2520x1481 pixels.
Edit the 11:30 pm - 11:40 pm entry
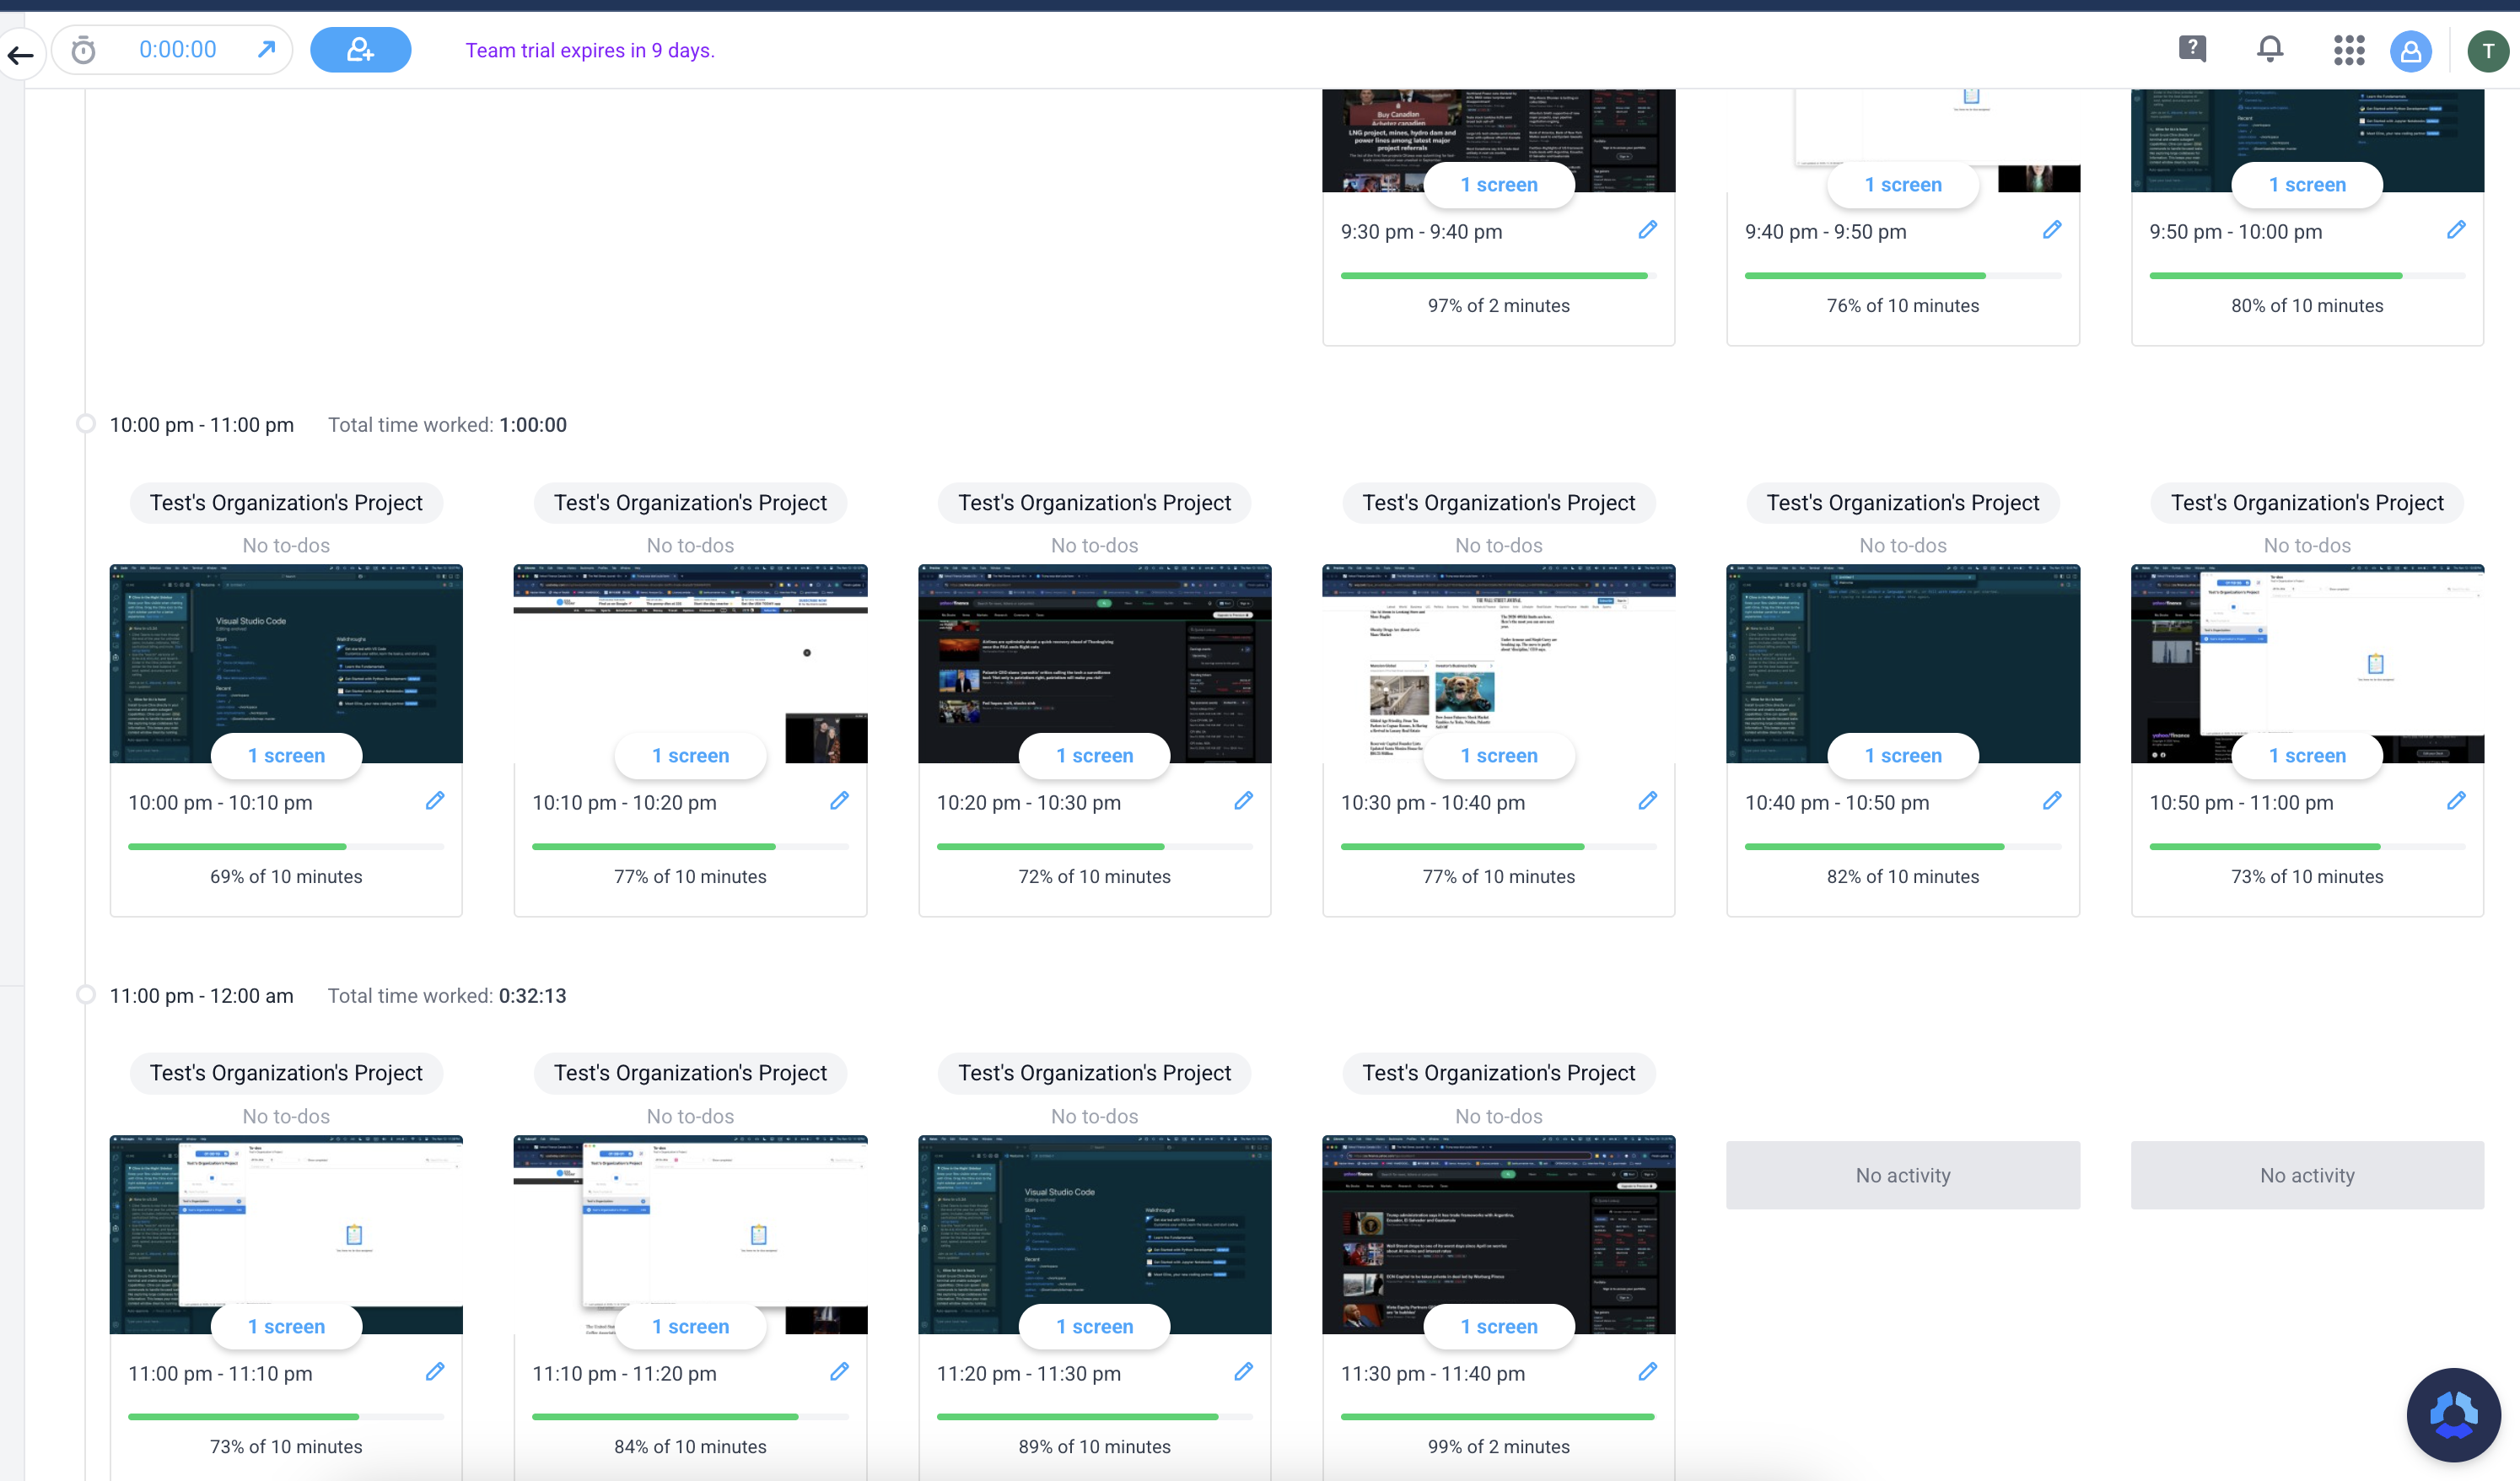point(1648,1372)
